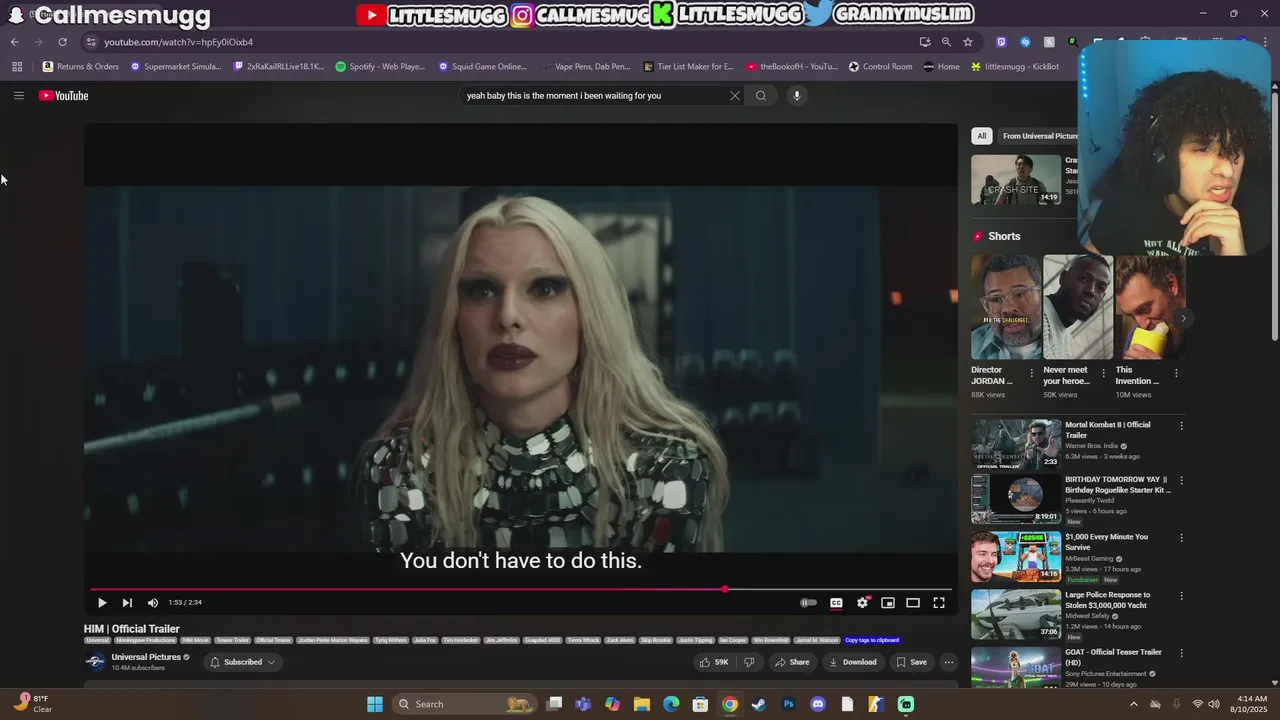The height and width of the screenshot is (720, 1280).
Task: Select From Universal Pictures filter chip
Action: [x=1038, y=136]
